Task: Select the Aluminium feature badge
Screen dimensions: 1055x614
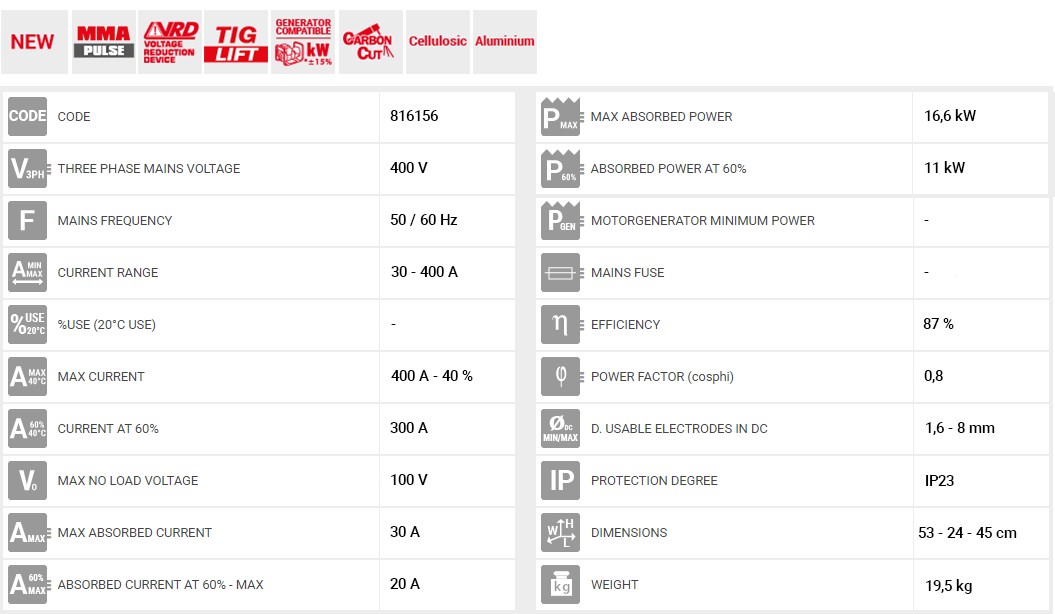Action: 504,42
